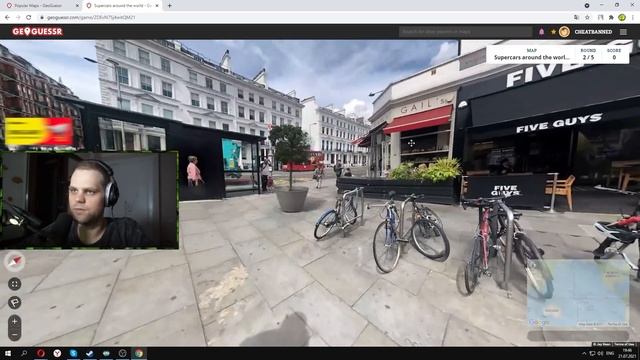Zoom out the street view with minus

(14, 335)
